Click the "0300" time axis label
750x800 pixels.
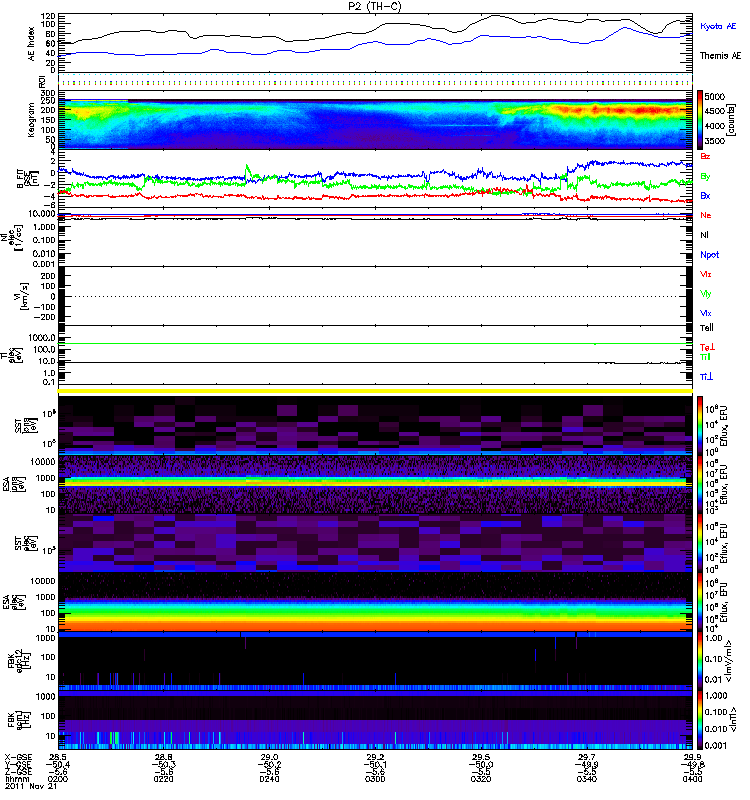375,779
